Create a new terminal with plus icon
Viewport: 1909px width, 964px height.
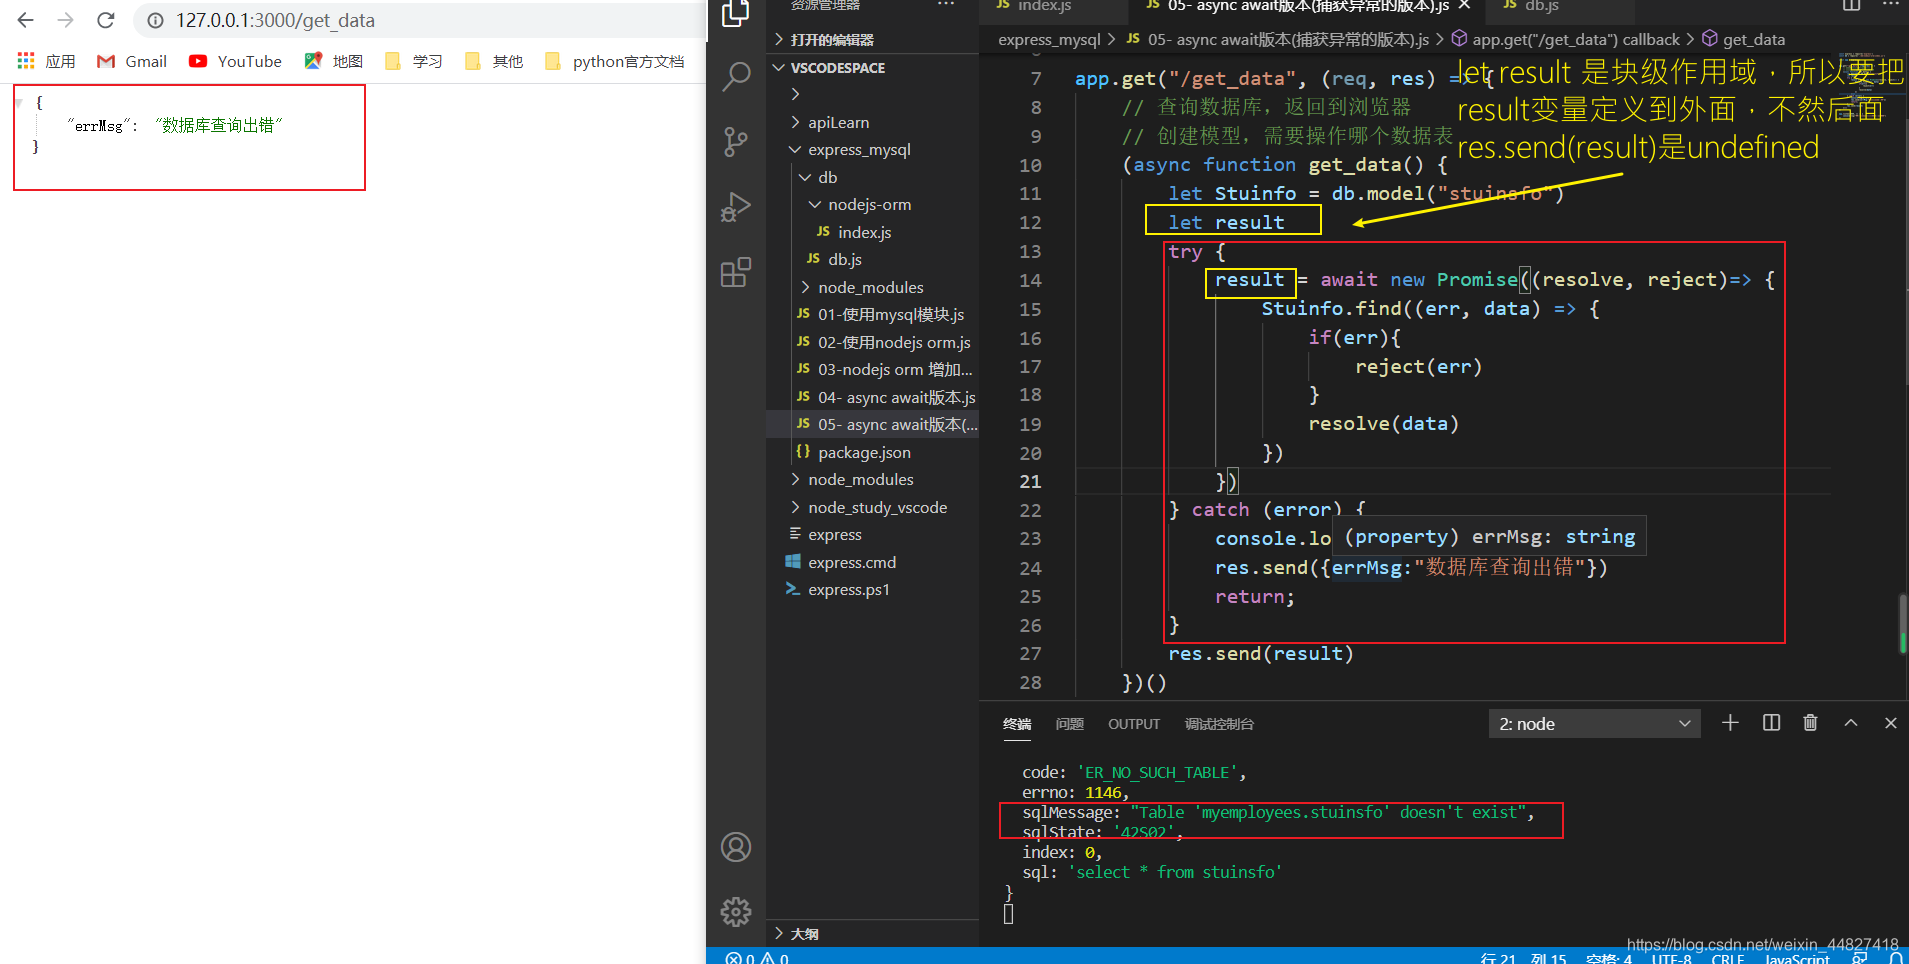(1730, 723)
